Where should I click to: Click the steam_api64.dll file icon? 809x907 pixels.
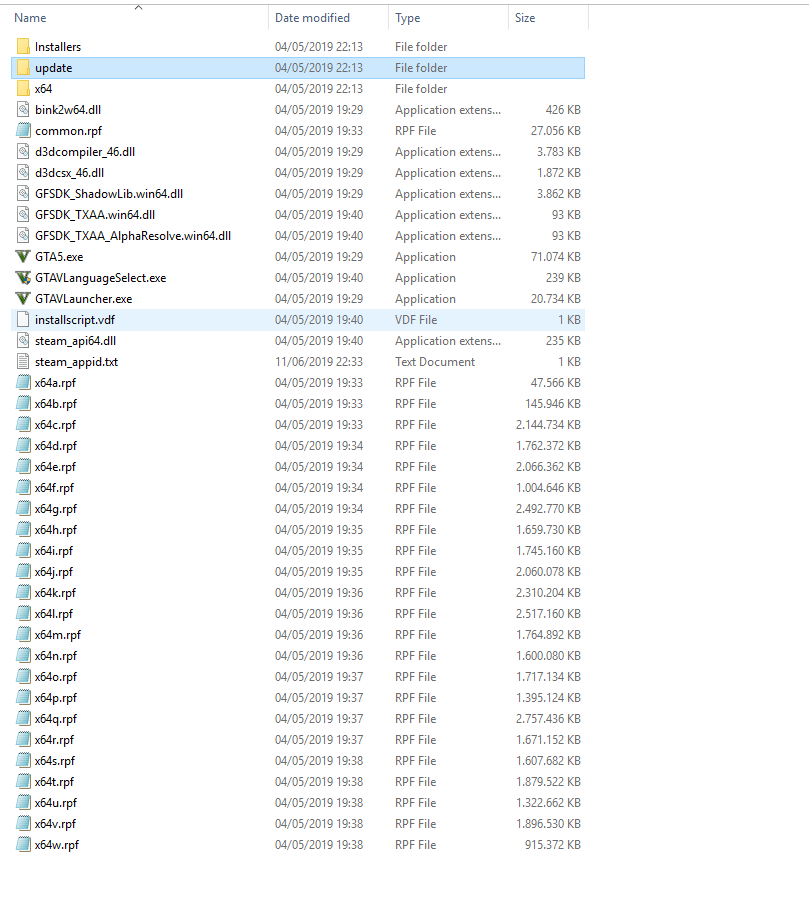[23, 341]
